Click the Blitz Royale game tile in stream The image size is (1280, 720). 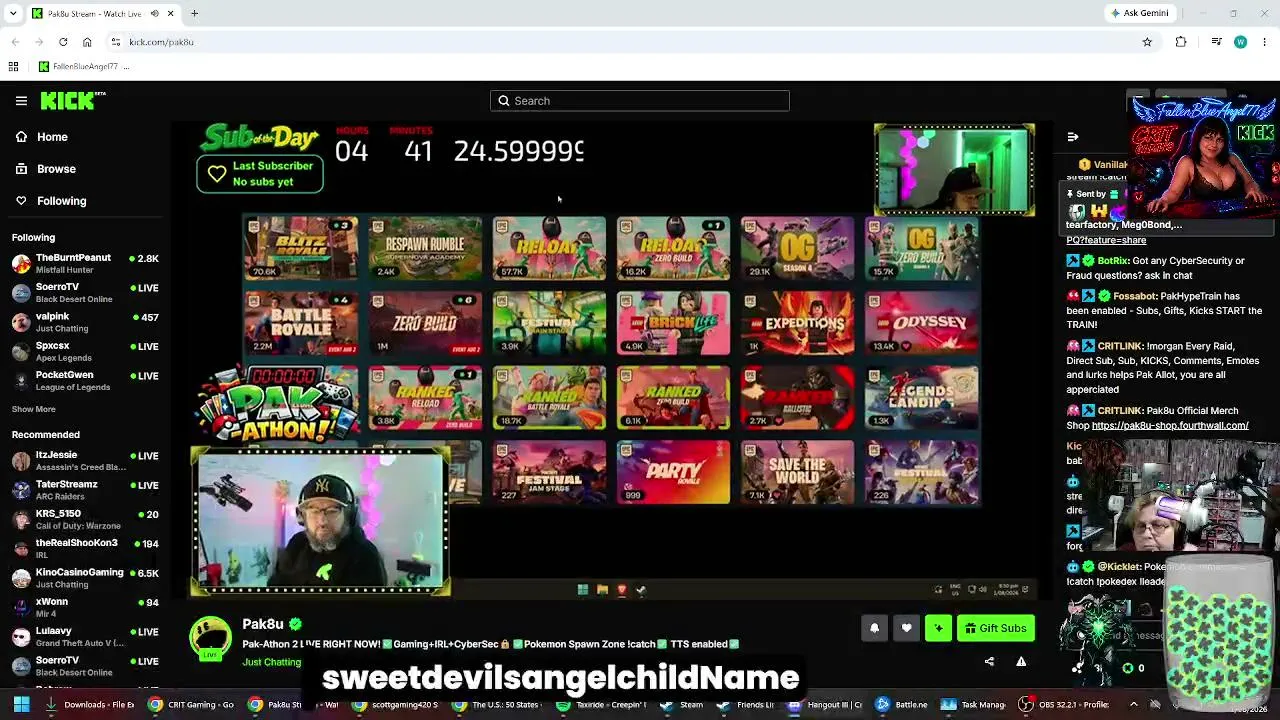(x=300, y=248)
